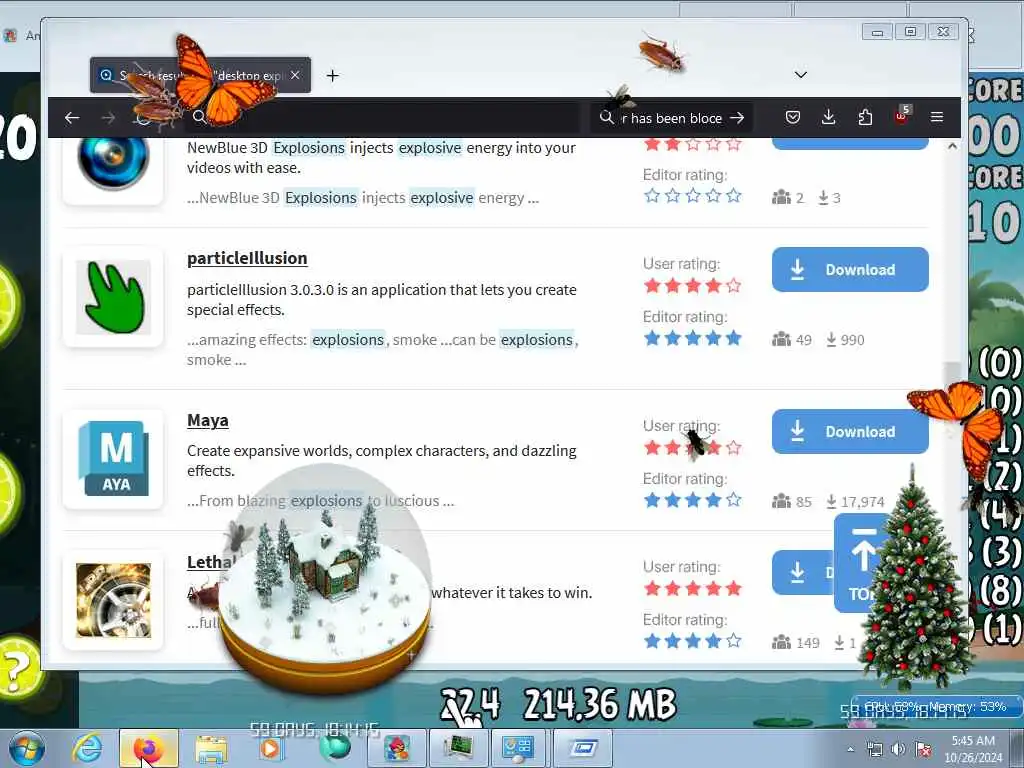Viewport: 1024px width, 768px height.
Task: Open the Task Manager monitor taskbar icon
Action: click(458, 748)
